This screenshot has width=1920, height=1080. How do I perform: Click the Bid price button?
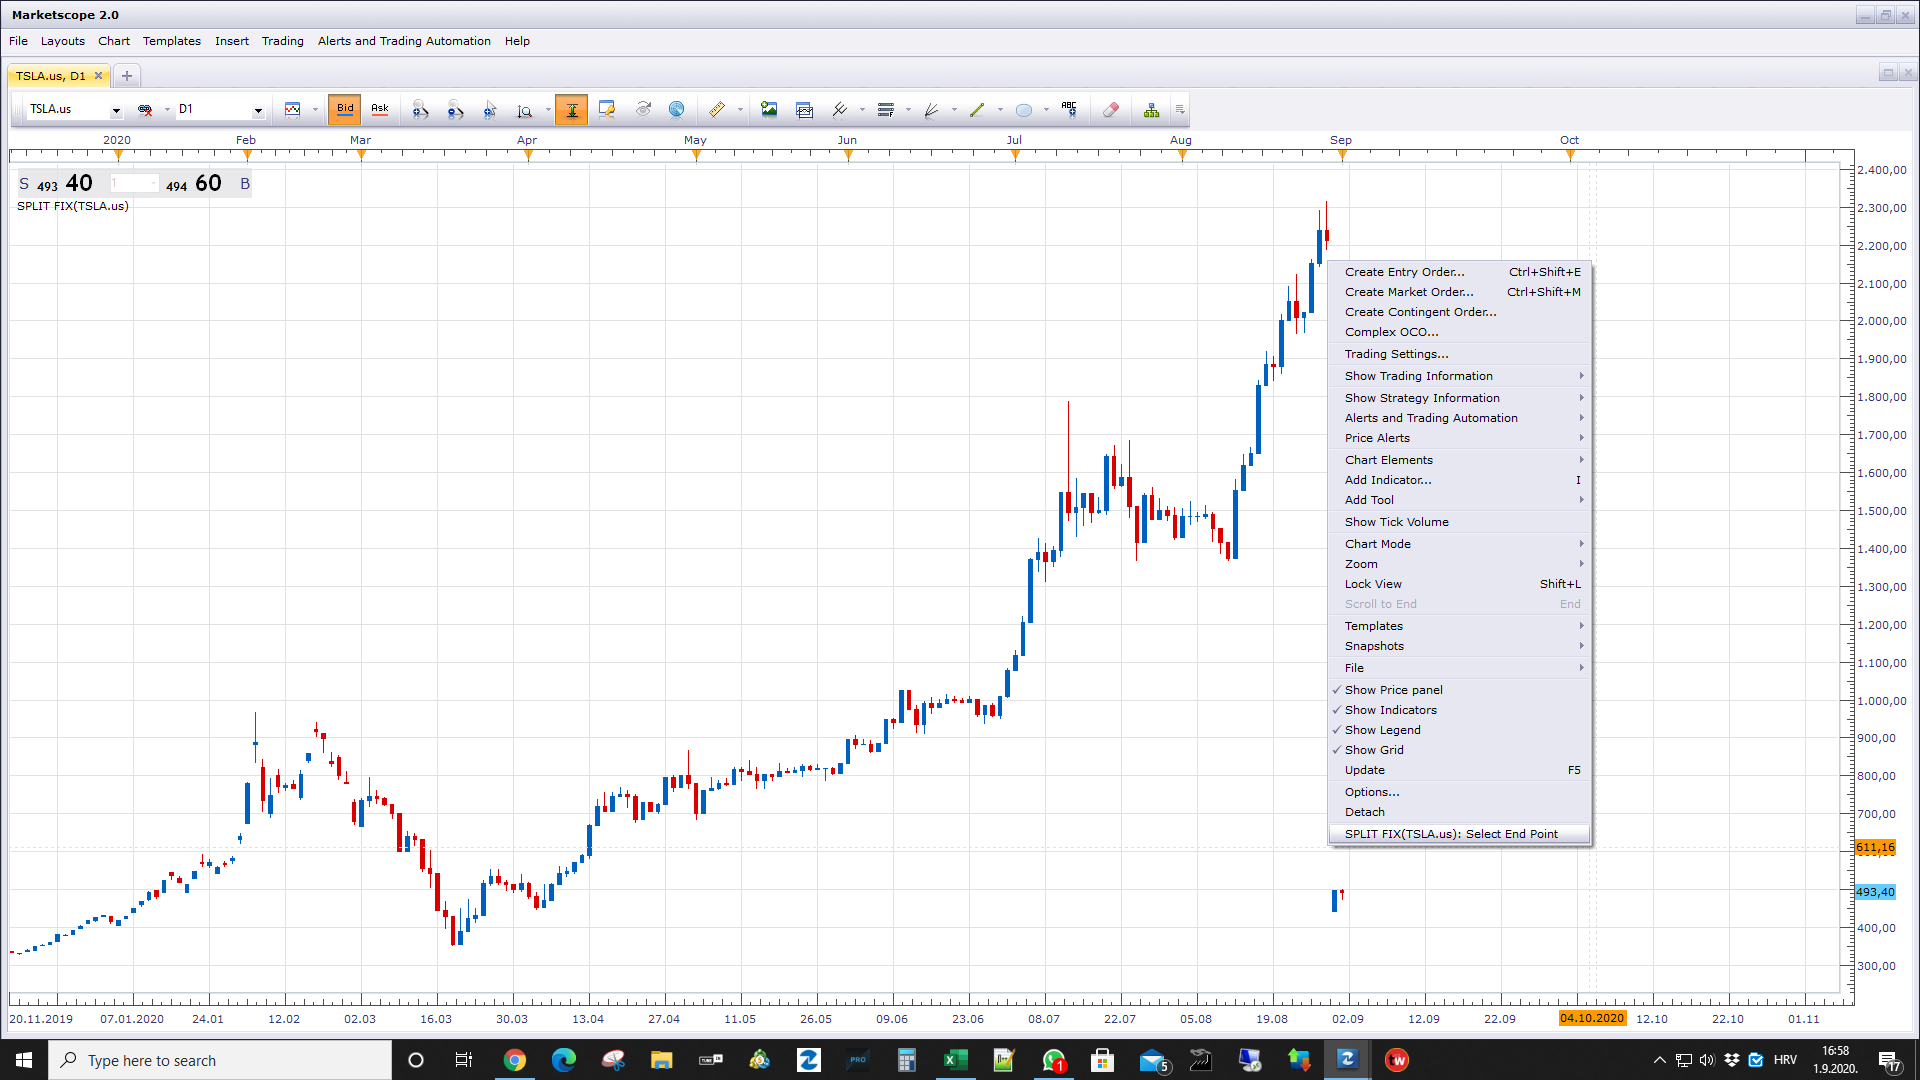[x=345, y=109]
